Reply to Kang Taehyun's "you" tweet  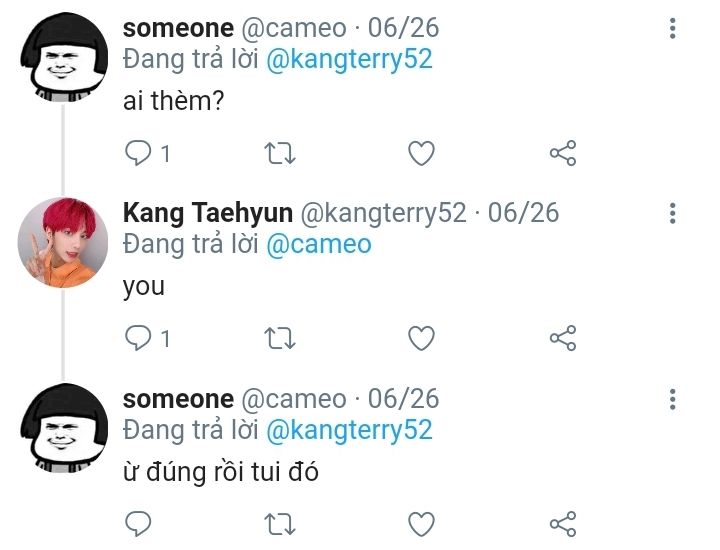tap(138, 338)
